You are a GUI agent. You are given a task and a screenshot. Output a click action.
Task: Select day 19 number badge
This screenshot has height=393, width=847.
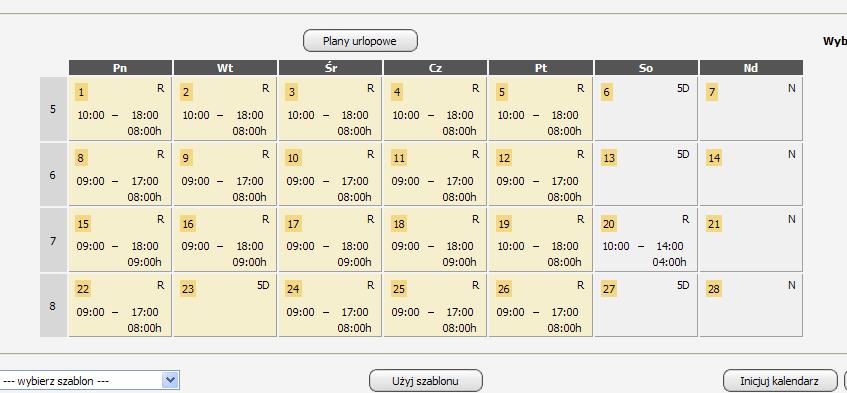point(503,223)
